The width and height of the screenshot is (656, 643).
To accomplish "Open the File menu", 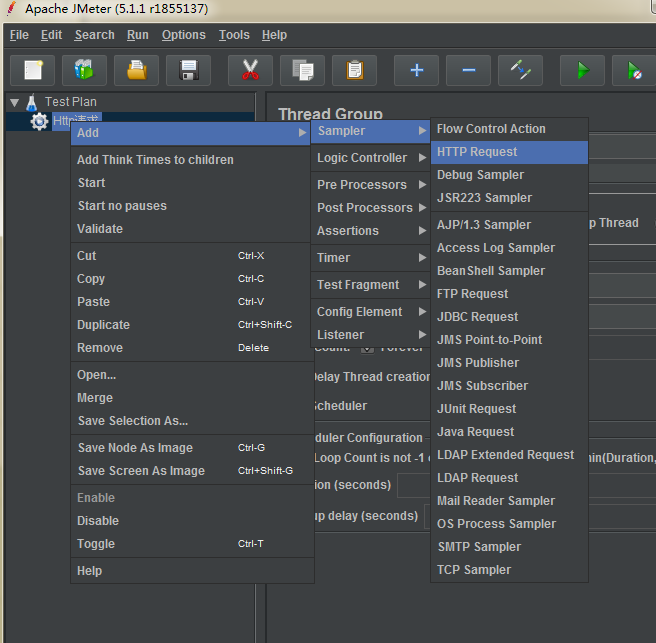I will tap(19, 35).
